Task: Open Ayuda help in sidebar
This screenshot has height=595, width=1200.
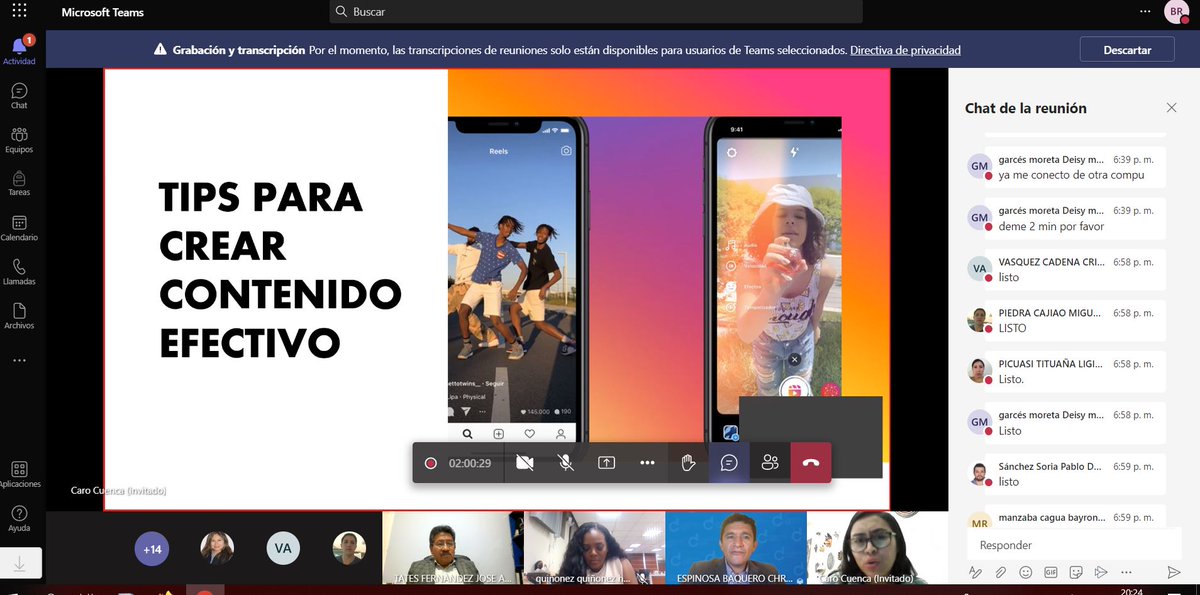Action: [x=19, y=518]
